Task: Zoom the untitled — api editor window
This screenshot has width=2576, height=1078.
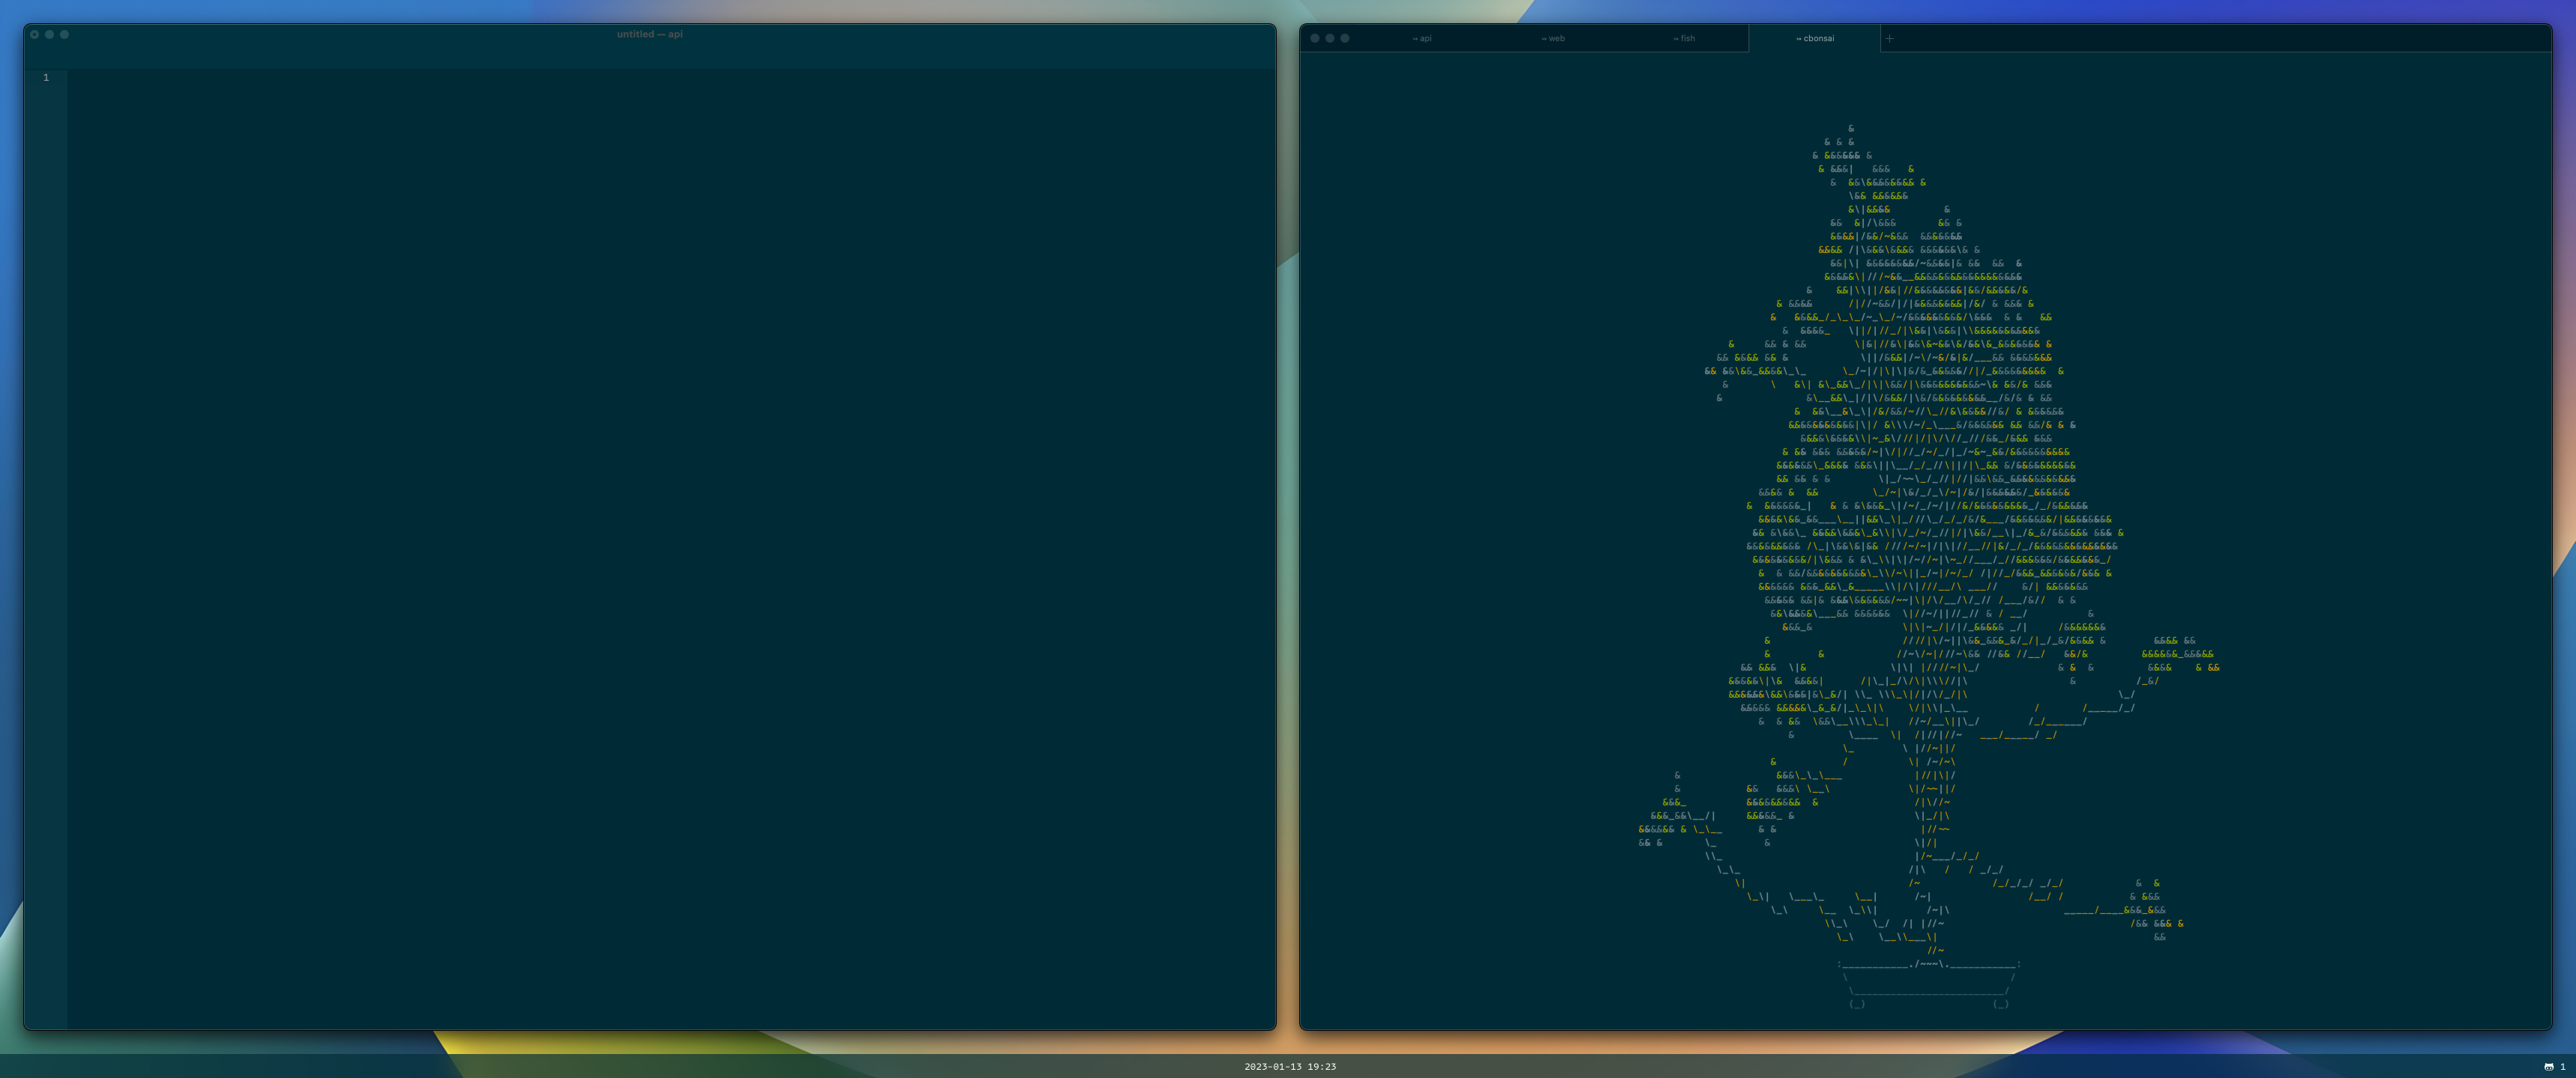Action: tap(64, 34)
